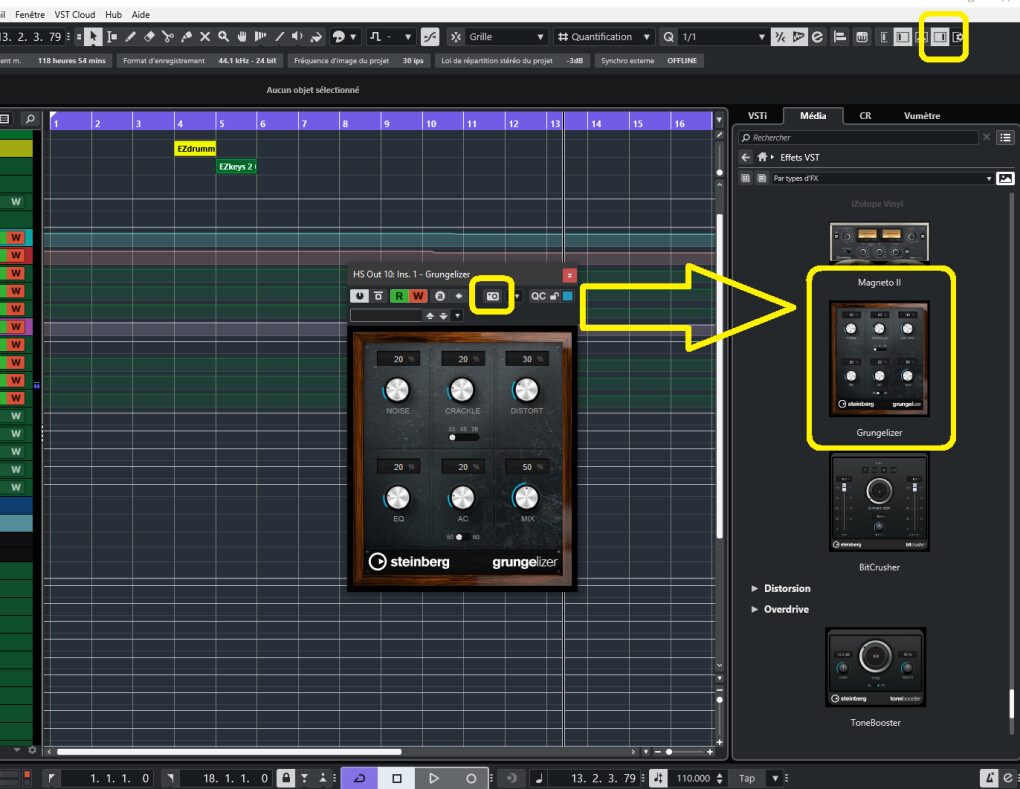Toggle the Snap on/off icon
This screenshot has width=1020, height=789.
456,37
